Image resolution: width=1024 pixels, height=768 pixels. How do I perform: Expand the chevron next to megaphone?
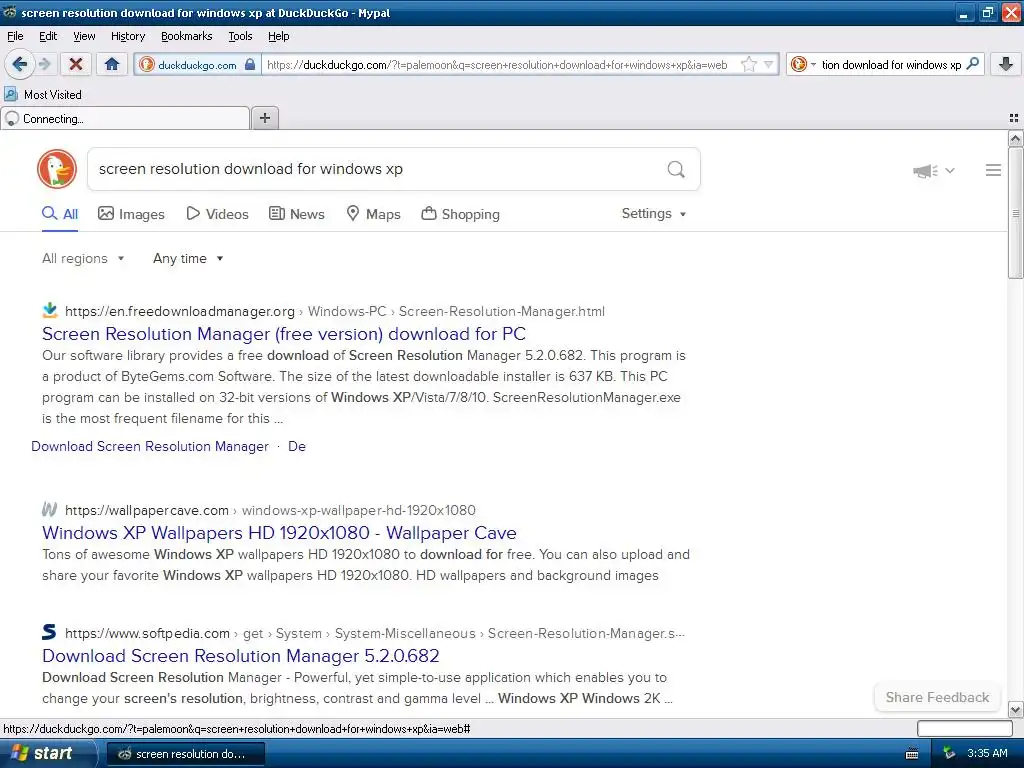950,170
